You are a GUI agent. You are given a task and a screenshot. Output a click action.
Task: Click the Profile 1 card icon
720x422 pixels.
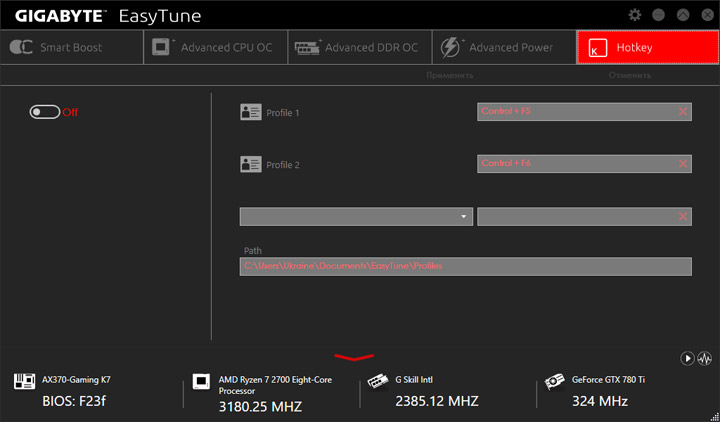tap(251, 112)
